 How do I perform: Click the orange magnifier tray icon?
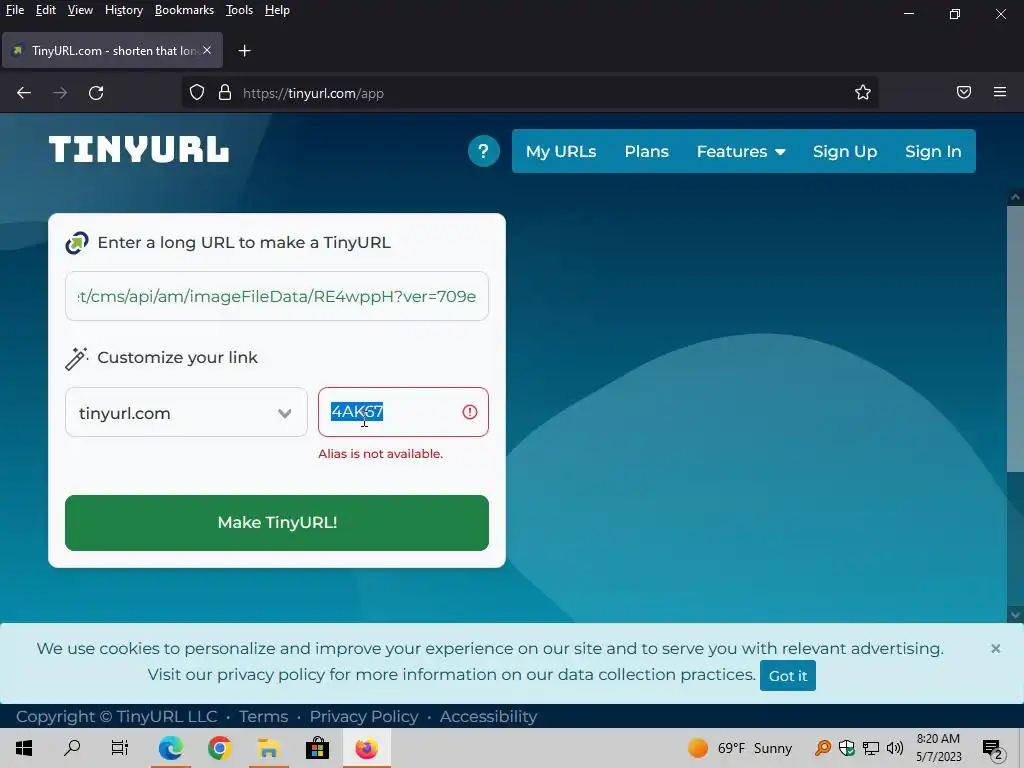(x=823, y=748)
